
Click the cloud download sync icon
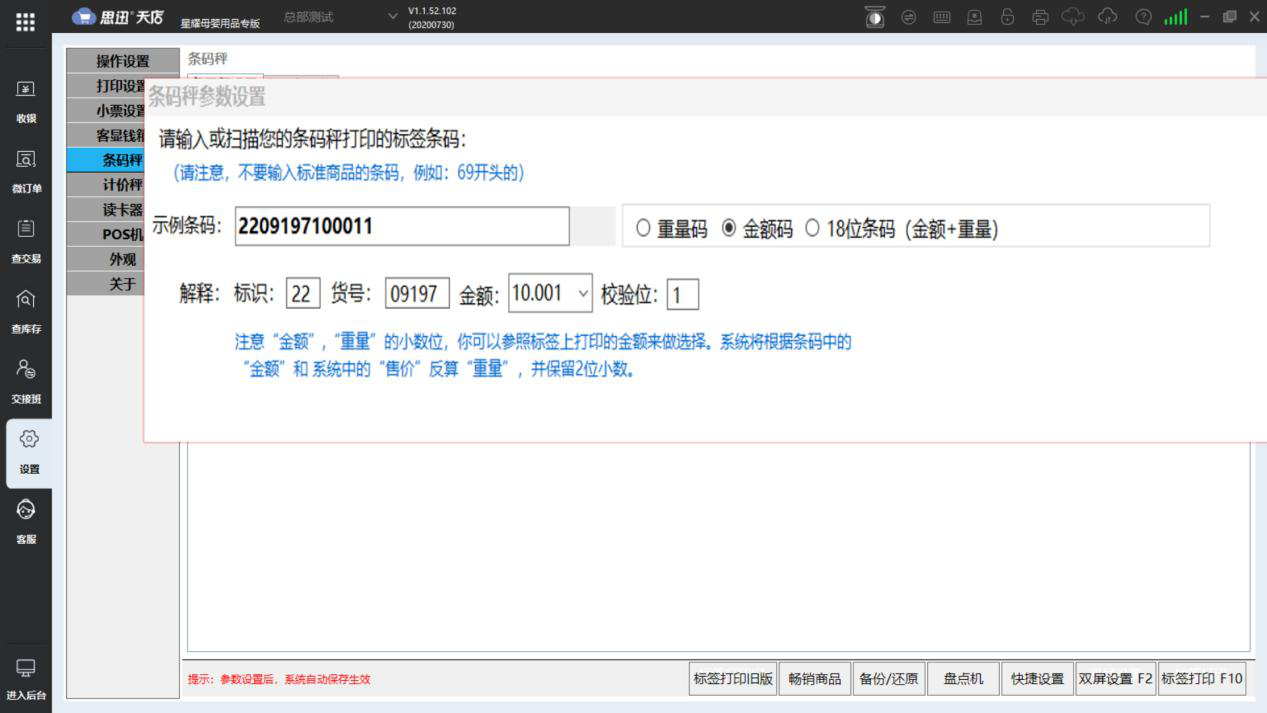[x=1074, y=17]
